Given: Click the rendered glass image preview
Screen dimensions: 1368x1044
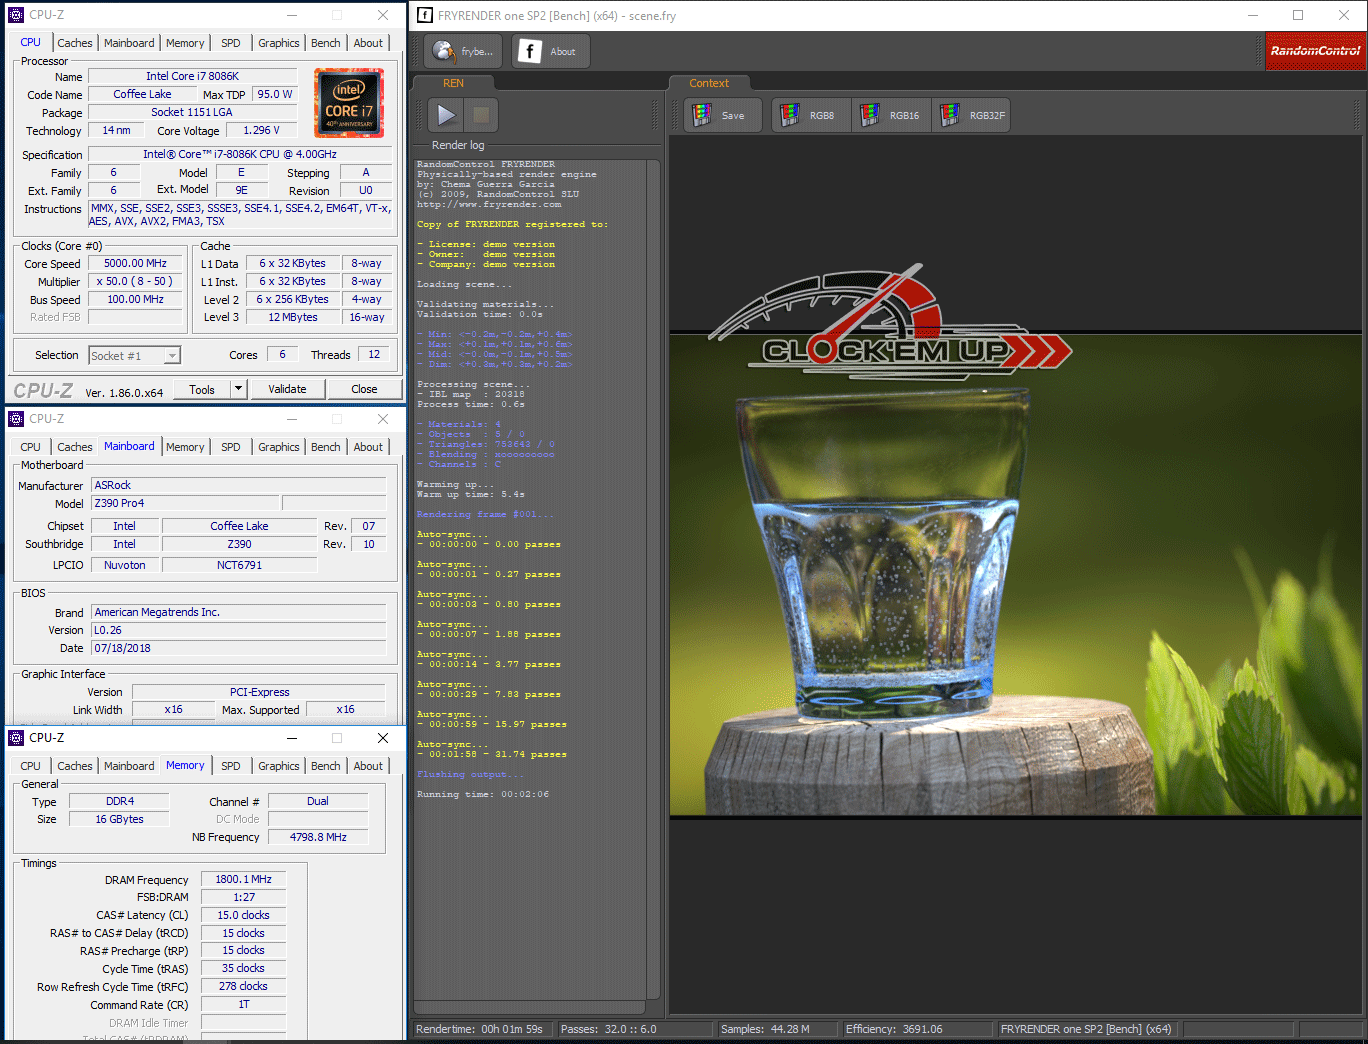Looking at the screenshot, I should click(x=1017, y=574).
